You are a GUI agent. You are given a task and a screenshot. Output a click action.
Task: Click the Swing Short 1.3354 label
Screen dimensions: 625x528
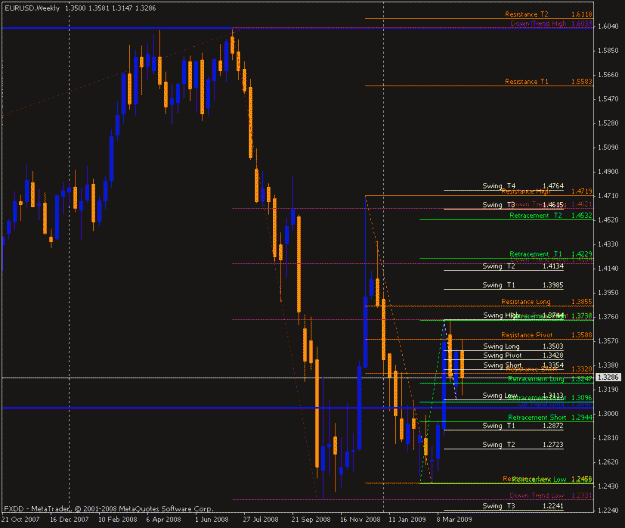524,365
